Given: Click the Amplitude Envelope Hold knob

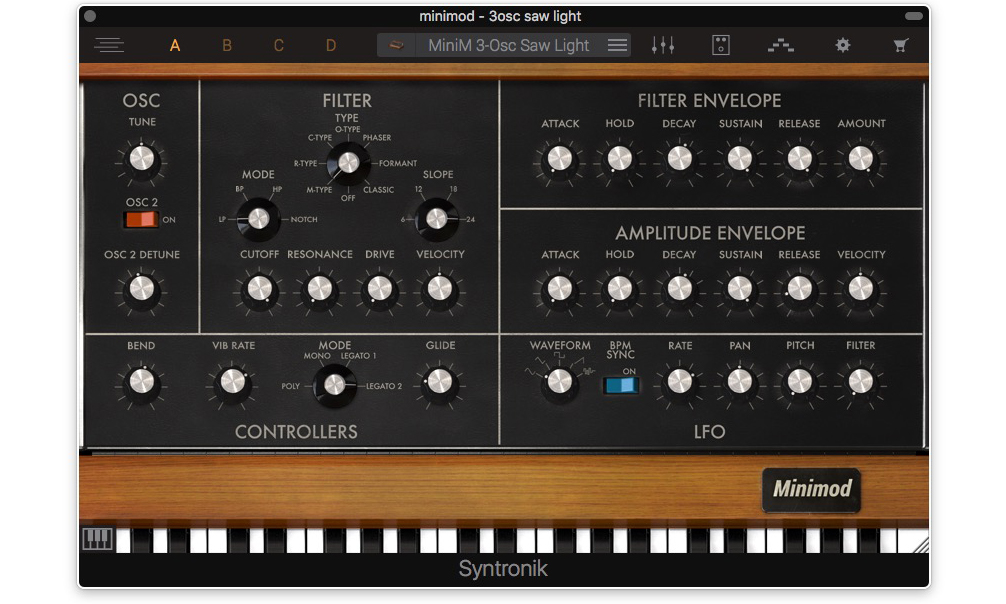Looking at the screenshot, I should point(620,289).
